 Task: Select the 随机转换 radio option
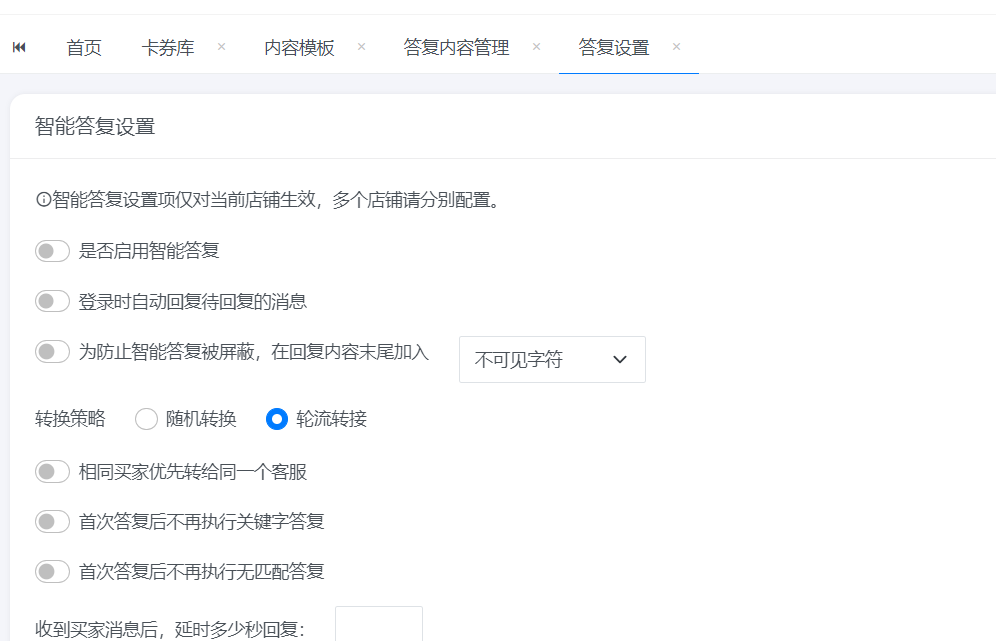[x=147, y=419]
